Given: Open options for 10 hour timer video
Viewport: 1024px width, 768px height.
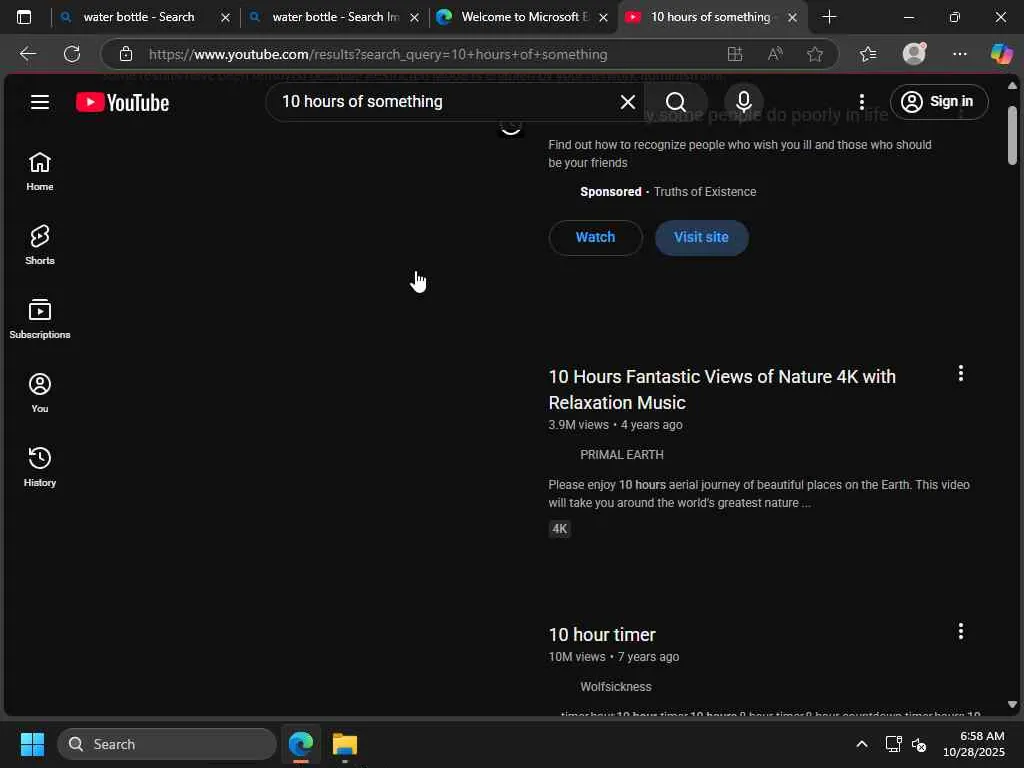Looking at the screenshot, I should coord(960,632).
